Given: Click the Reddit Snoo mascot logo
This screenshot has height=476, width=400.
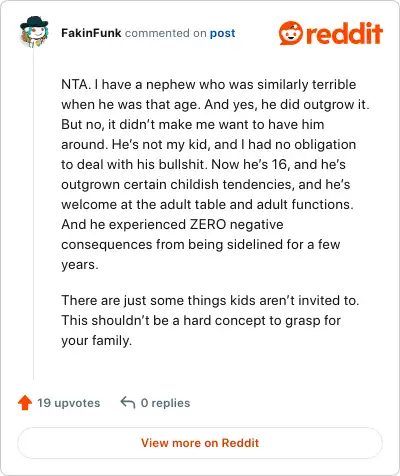Looking at the screenshot, I should [x=291, y=33].
